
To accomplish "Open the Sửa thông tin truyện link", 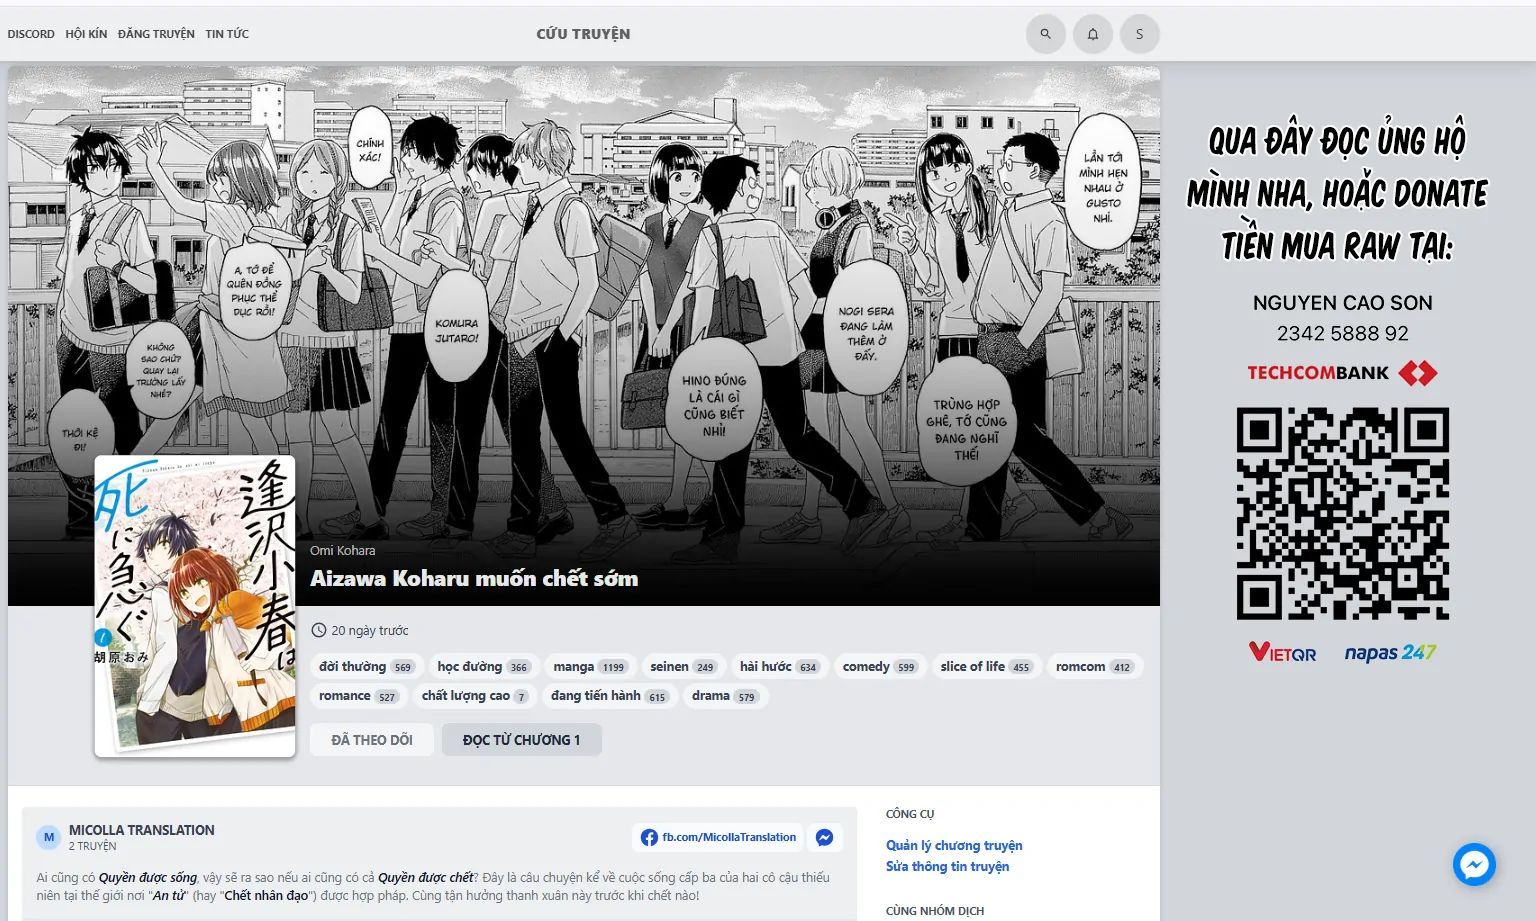I will (947, 867).
